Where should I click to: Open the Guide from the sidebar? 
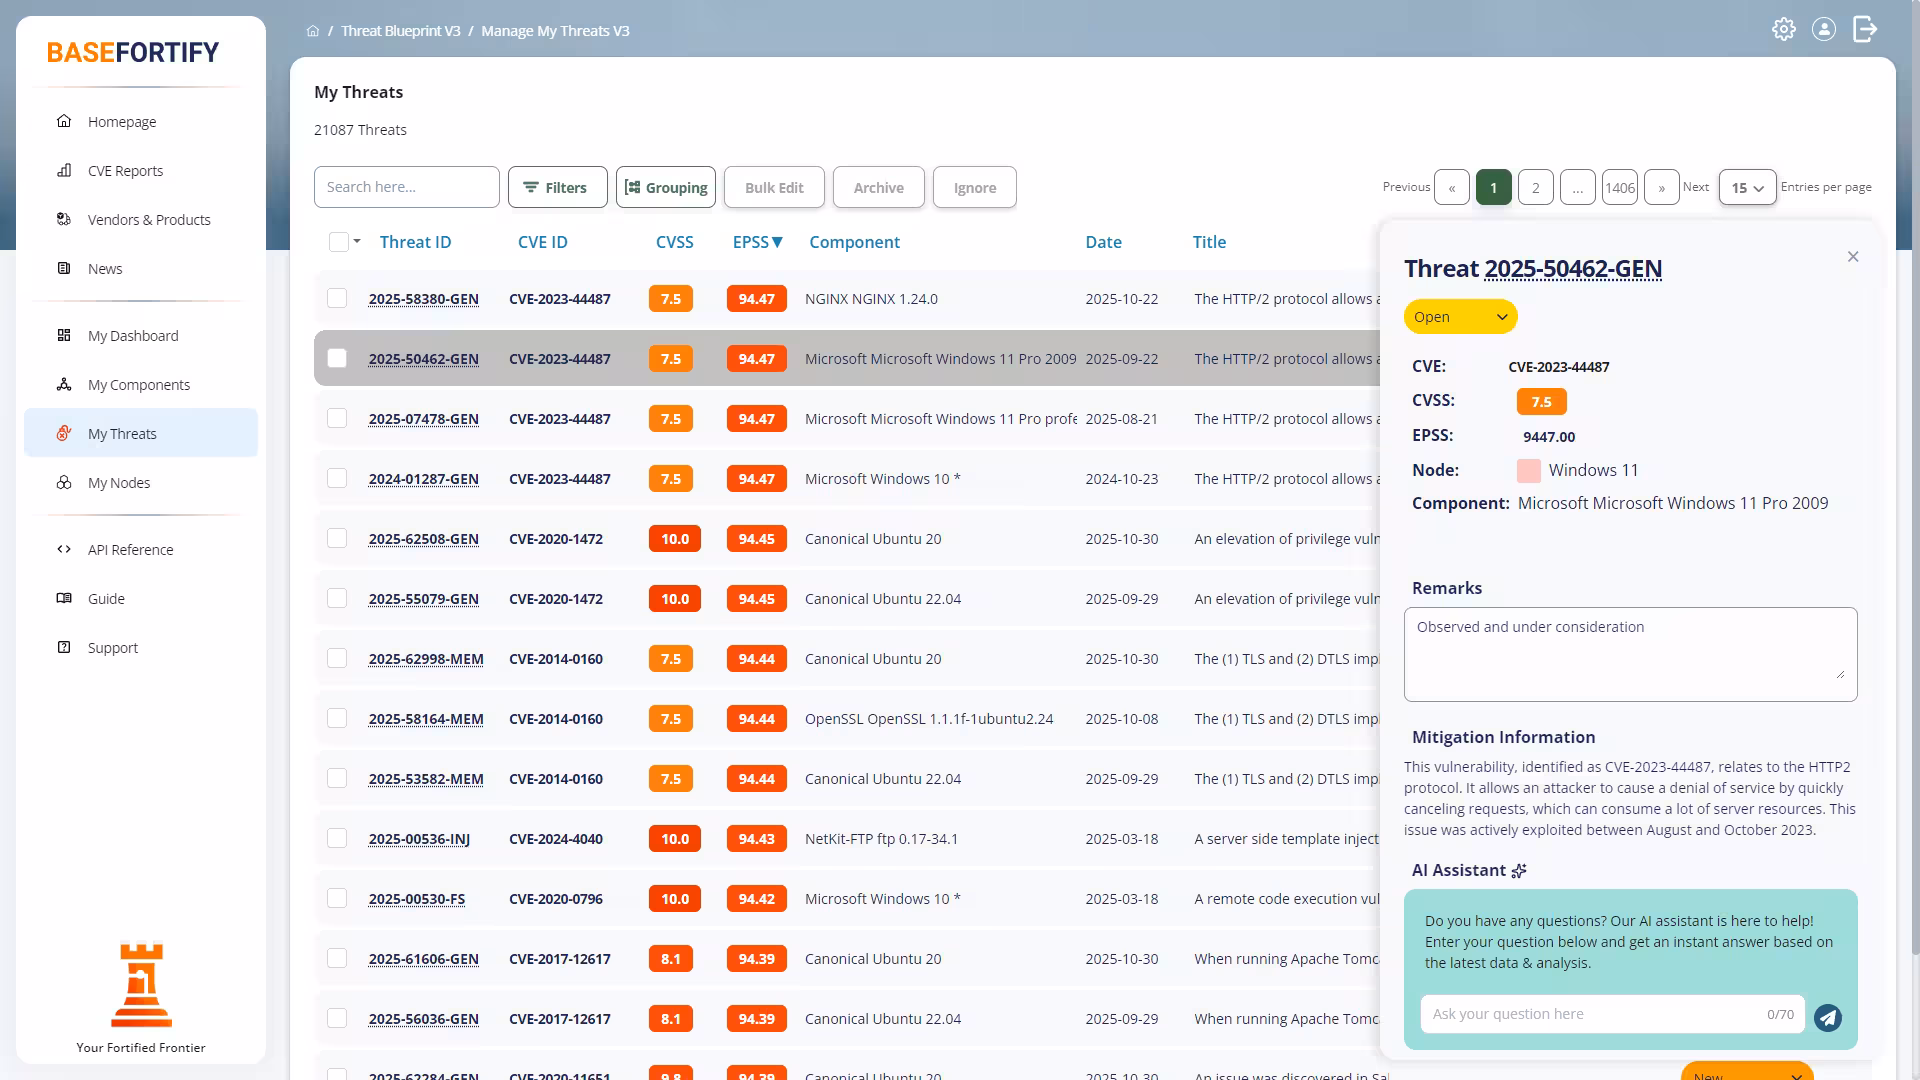click(105, 598)
